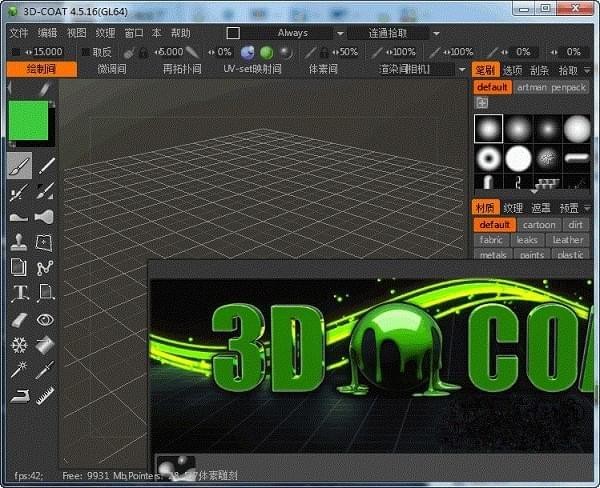Open the 连通拾取 dropdown
The width and height of the screenshot is (600, 488).
coord(388,33)
